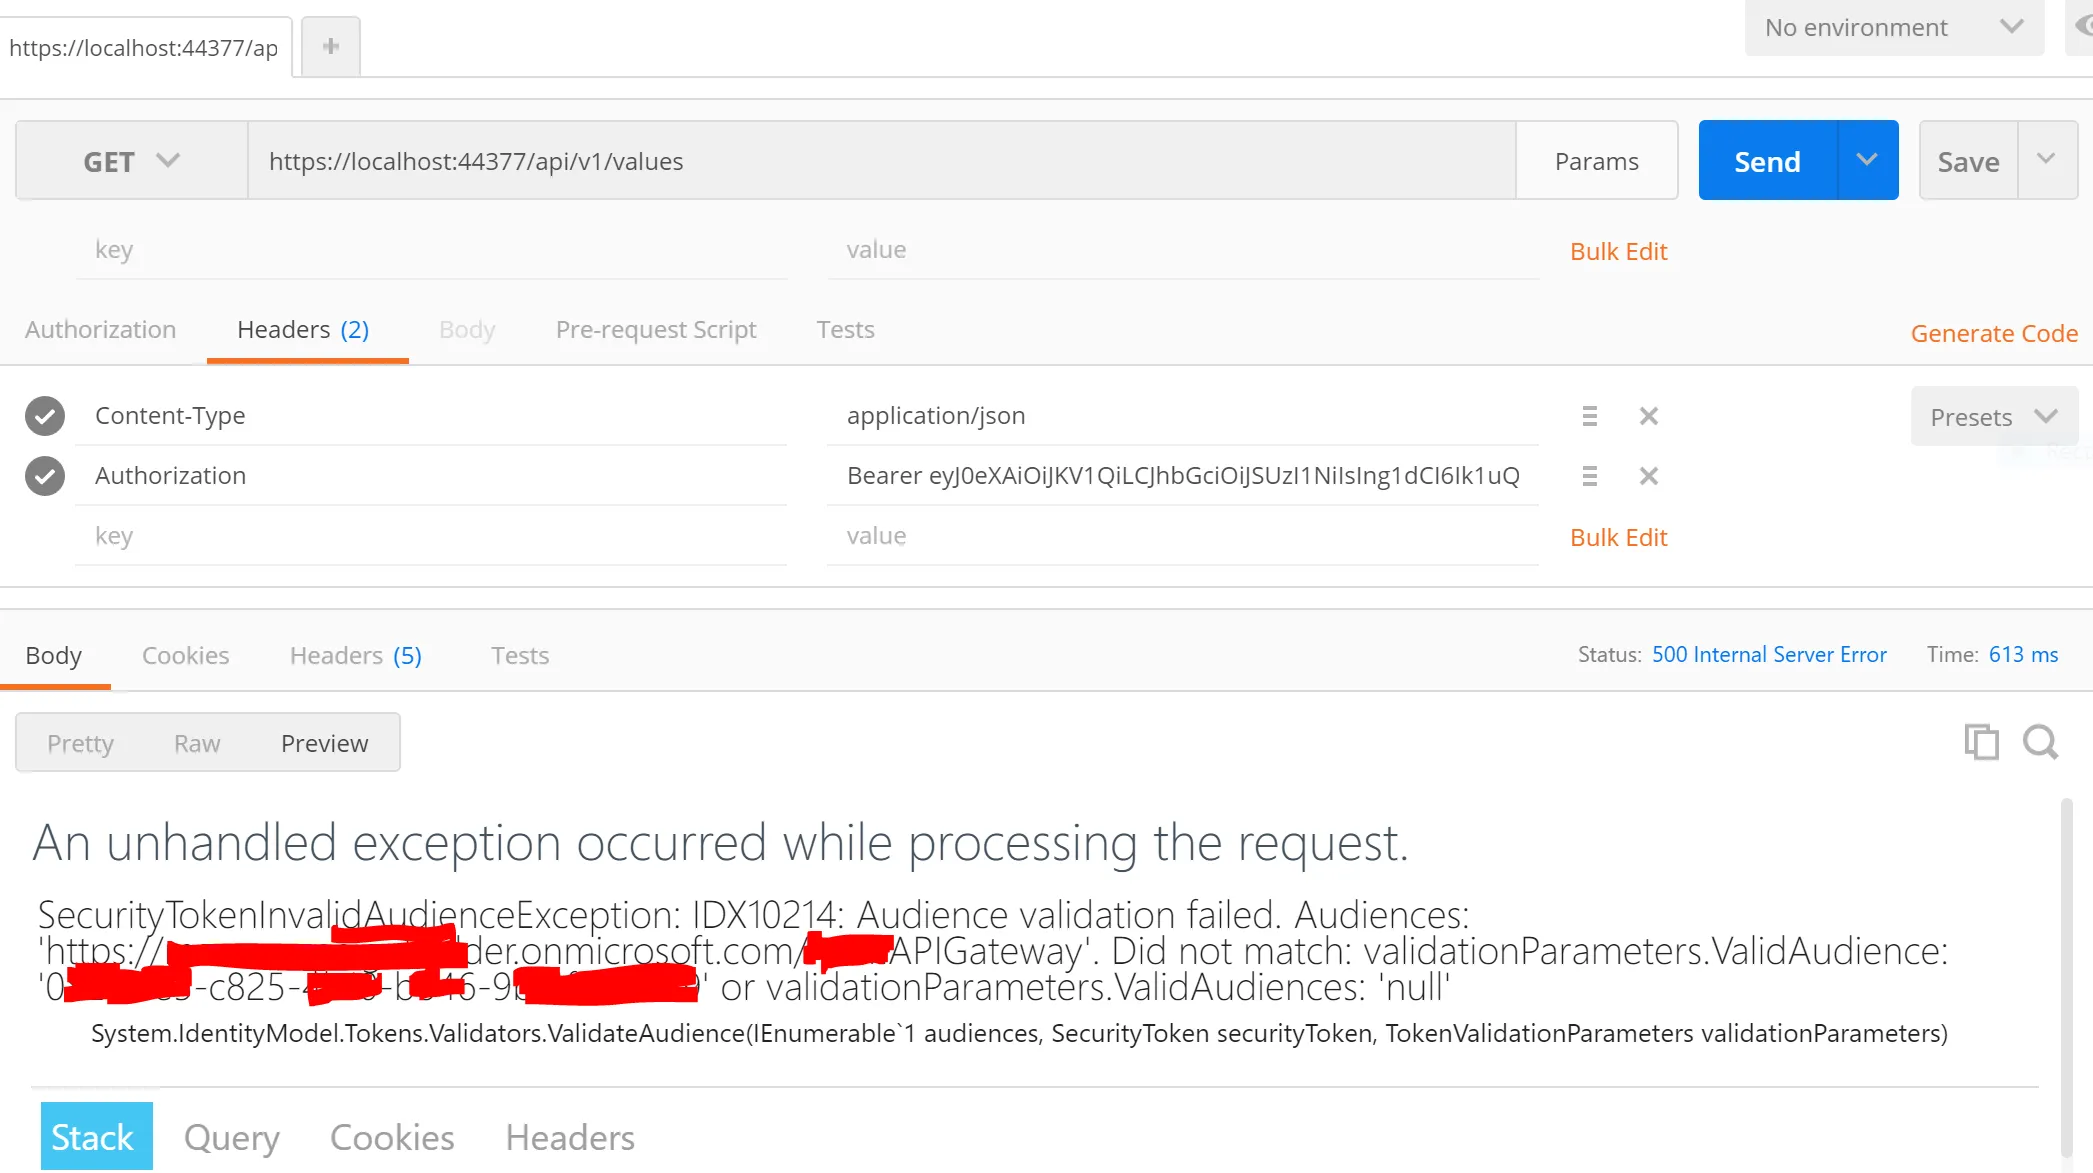Open the response Cookies tab
Image resolution: width=2093 pixels, height=1173 pixels.
[185, 656]
